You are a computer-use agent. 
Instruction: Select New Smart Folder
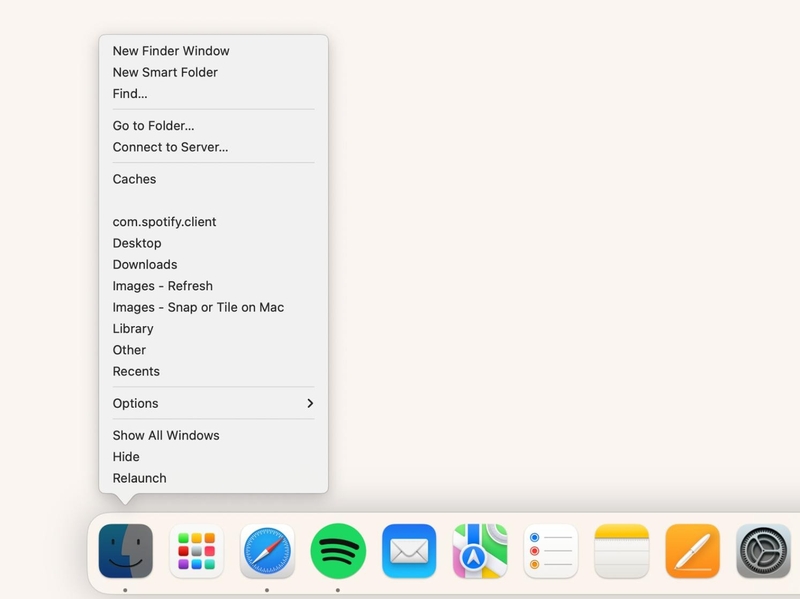tap(213, 72)
